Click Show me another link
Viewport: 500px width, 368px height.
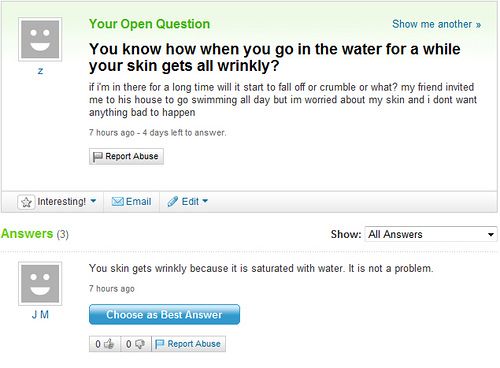click(x=436, y=24)
